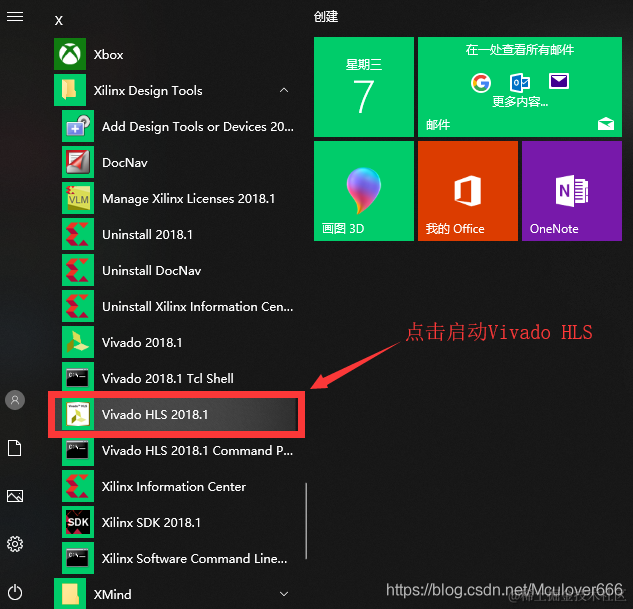The height and width of the screenshot is (609, 633).
Task: Click the Vivado 2018.1 app icon
Action: (78, 342)
